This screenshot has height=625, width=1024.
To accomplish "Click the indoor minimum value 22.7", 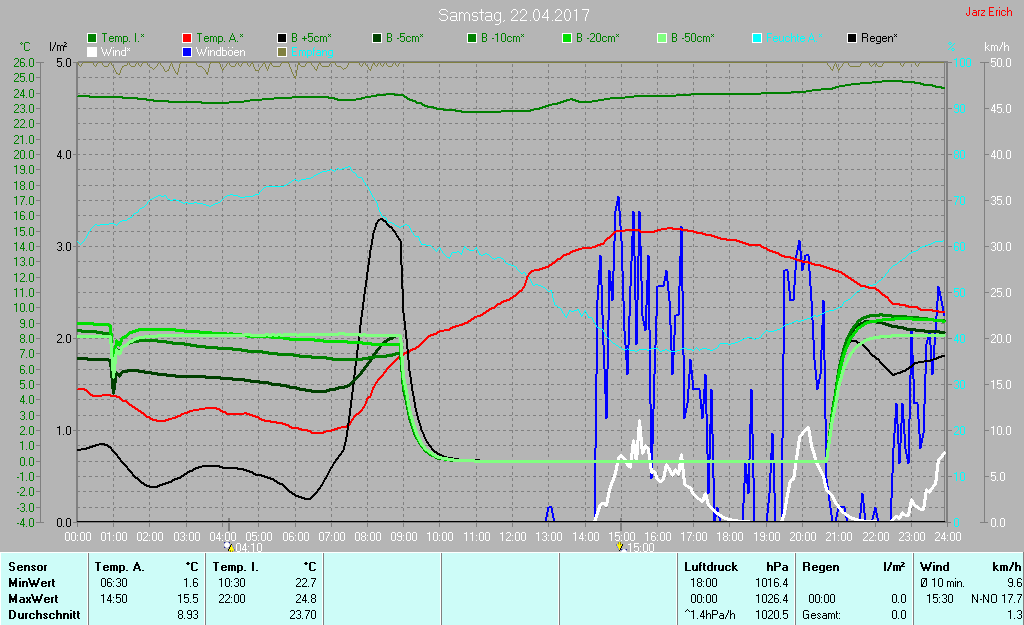I will point(306,583).
